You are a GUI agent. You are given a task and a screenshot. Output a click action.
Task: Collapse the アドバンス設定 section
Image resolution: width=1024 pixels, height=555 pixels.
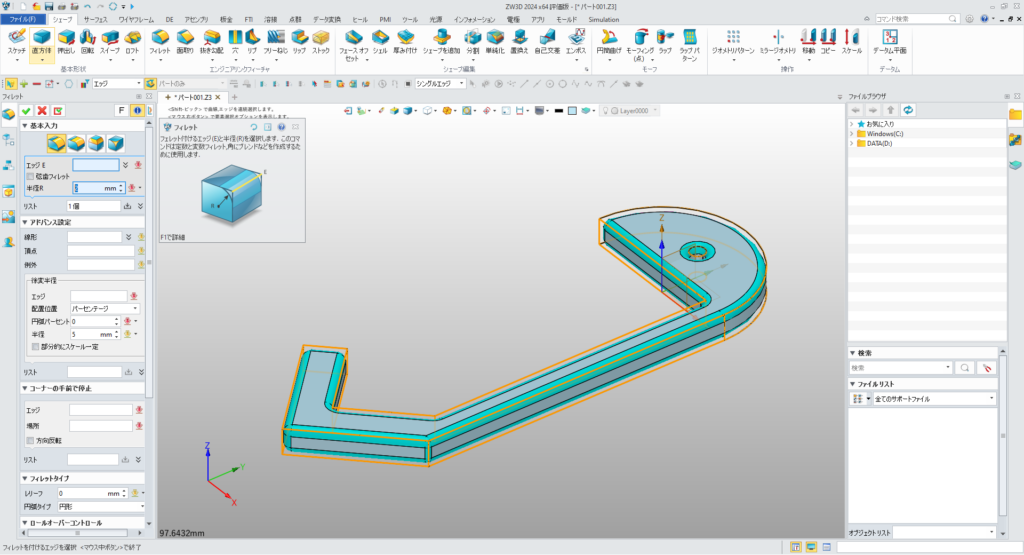(25, 222)
